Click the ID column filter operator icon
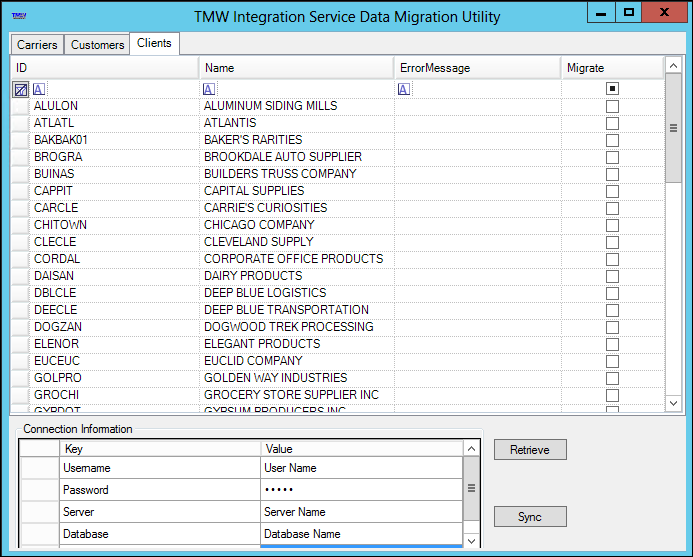Viewport: 693px width, 557px height. tap(39, 89)
